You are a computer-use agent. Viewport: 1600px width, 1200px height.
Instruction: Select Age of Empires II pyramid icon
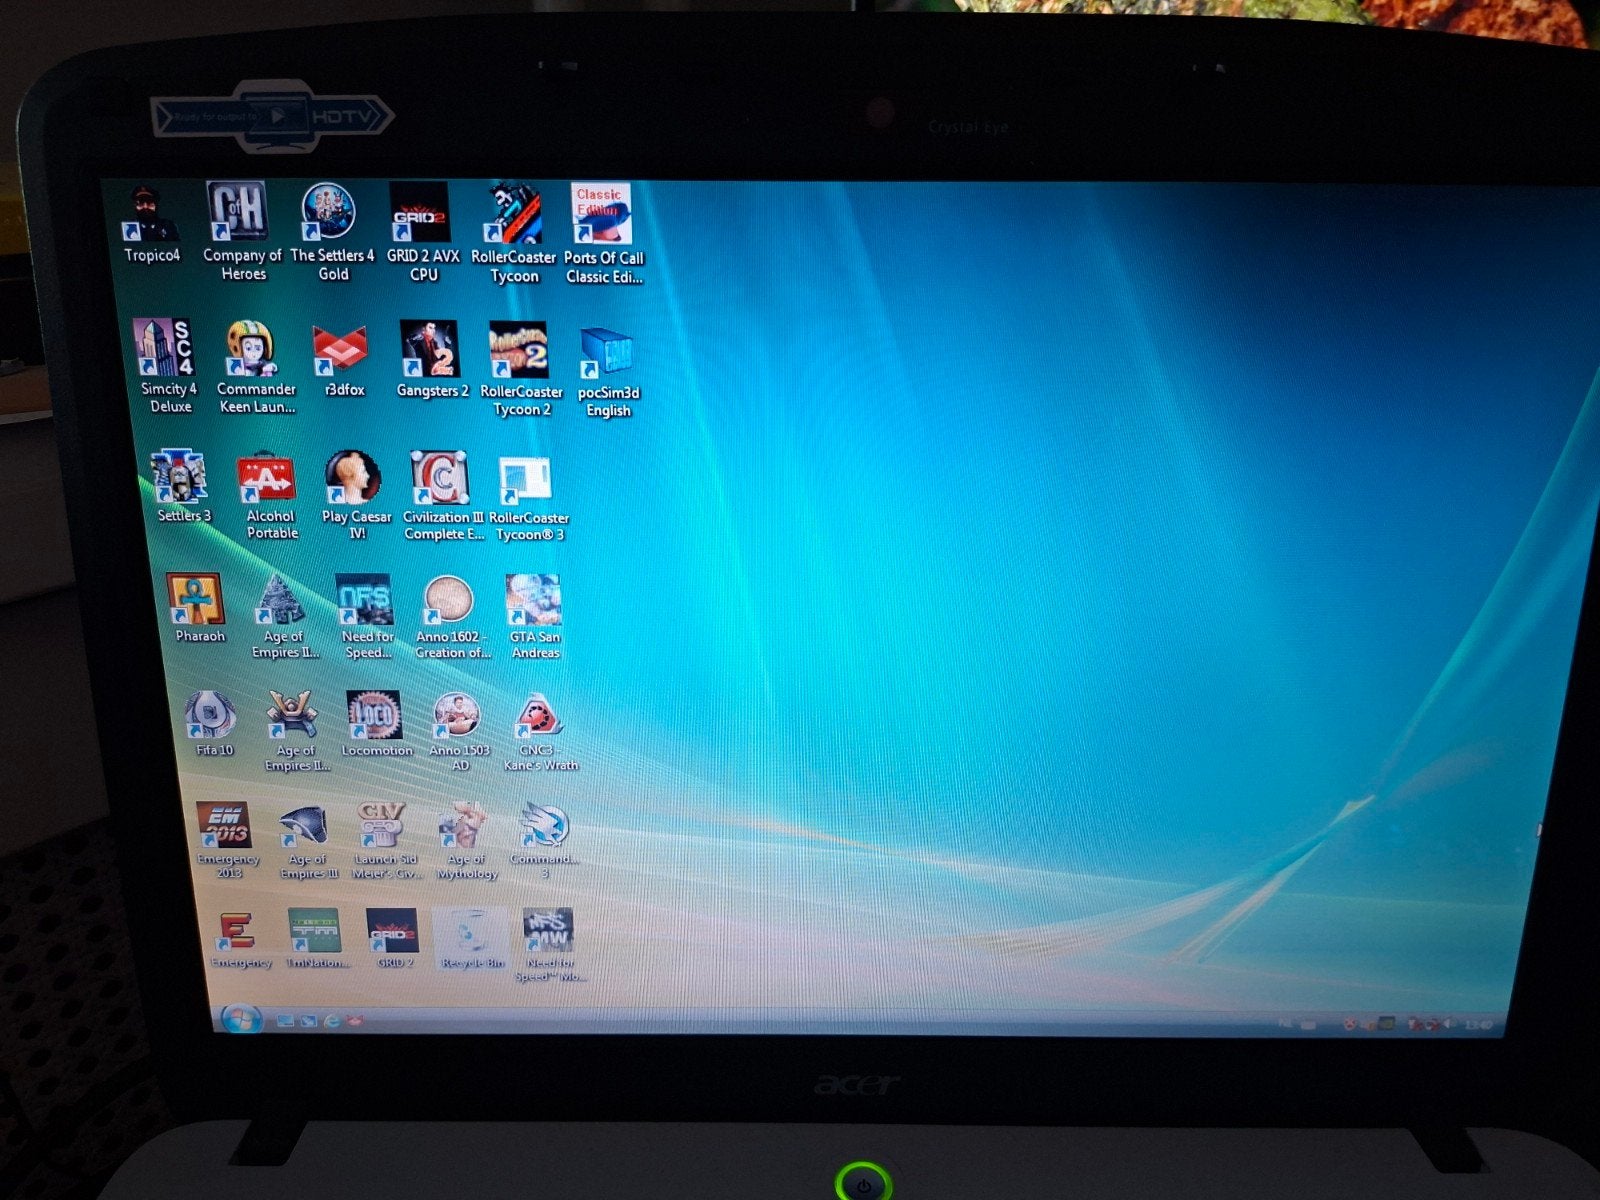point(284,616)
